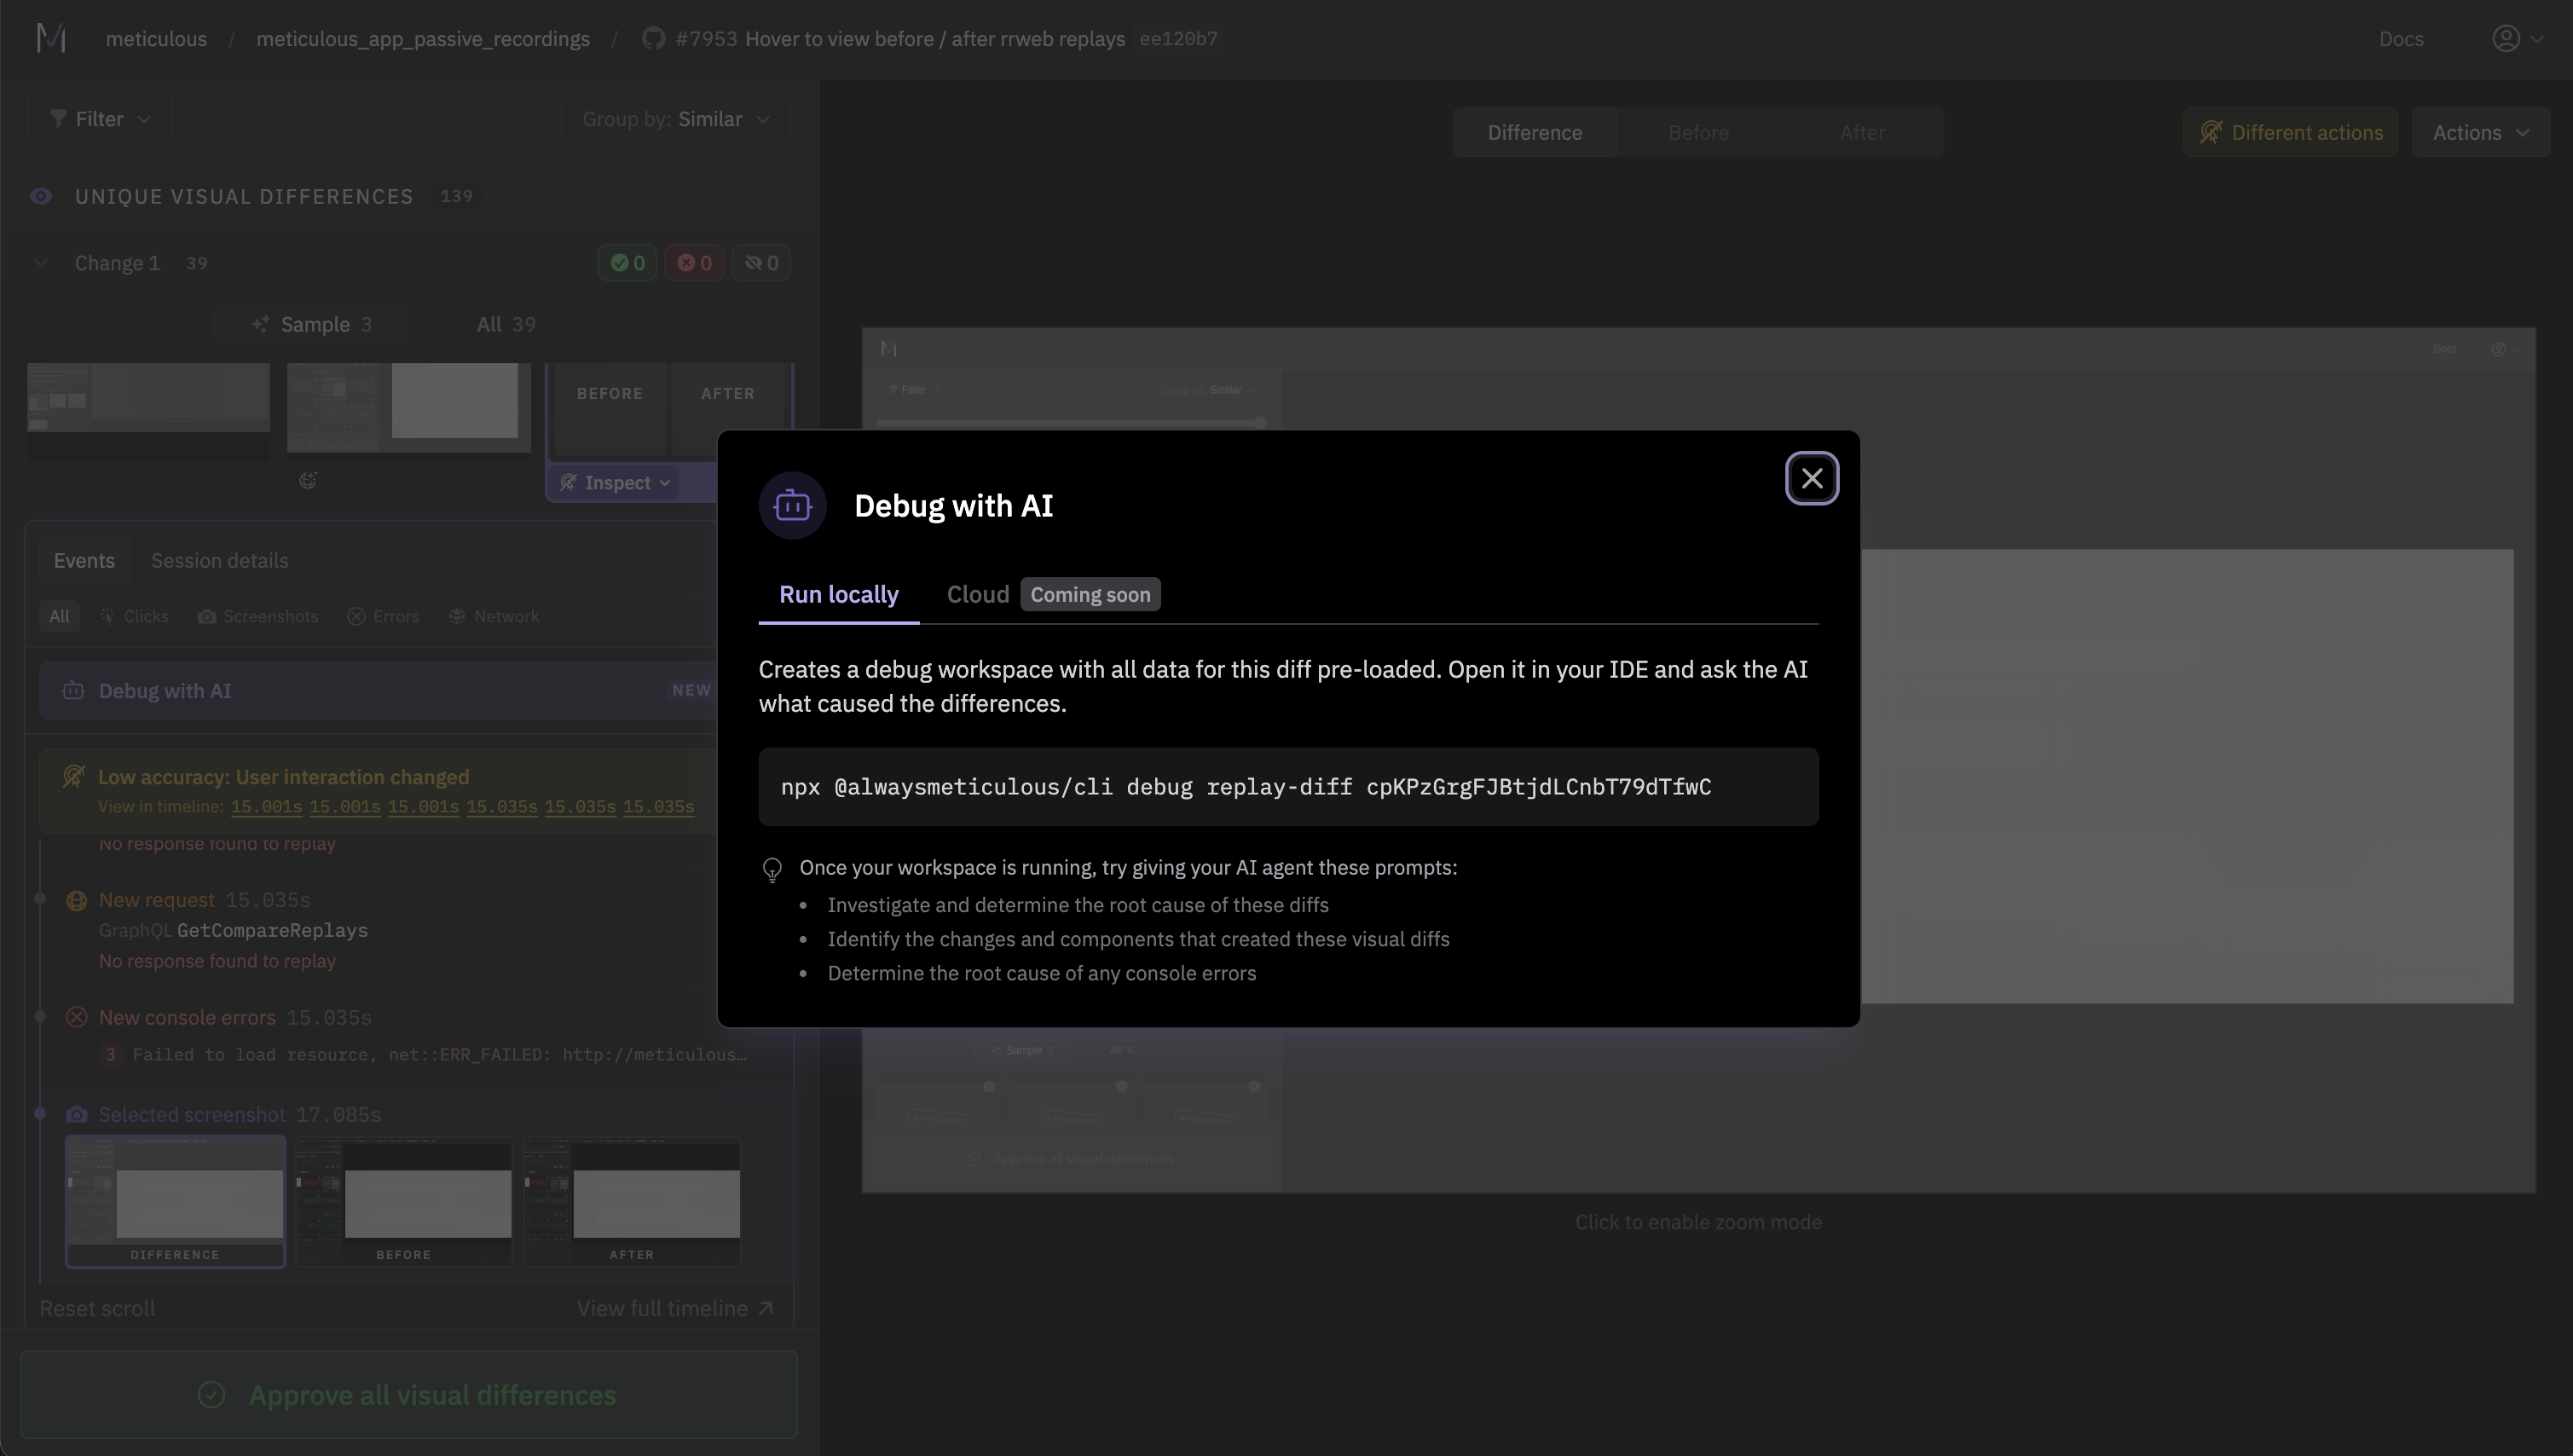Open meticulous_app_passive_recordings breadcrumb

click(423, 38)
